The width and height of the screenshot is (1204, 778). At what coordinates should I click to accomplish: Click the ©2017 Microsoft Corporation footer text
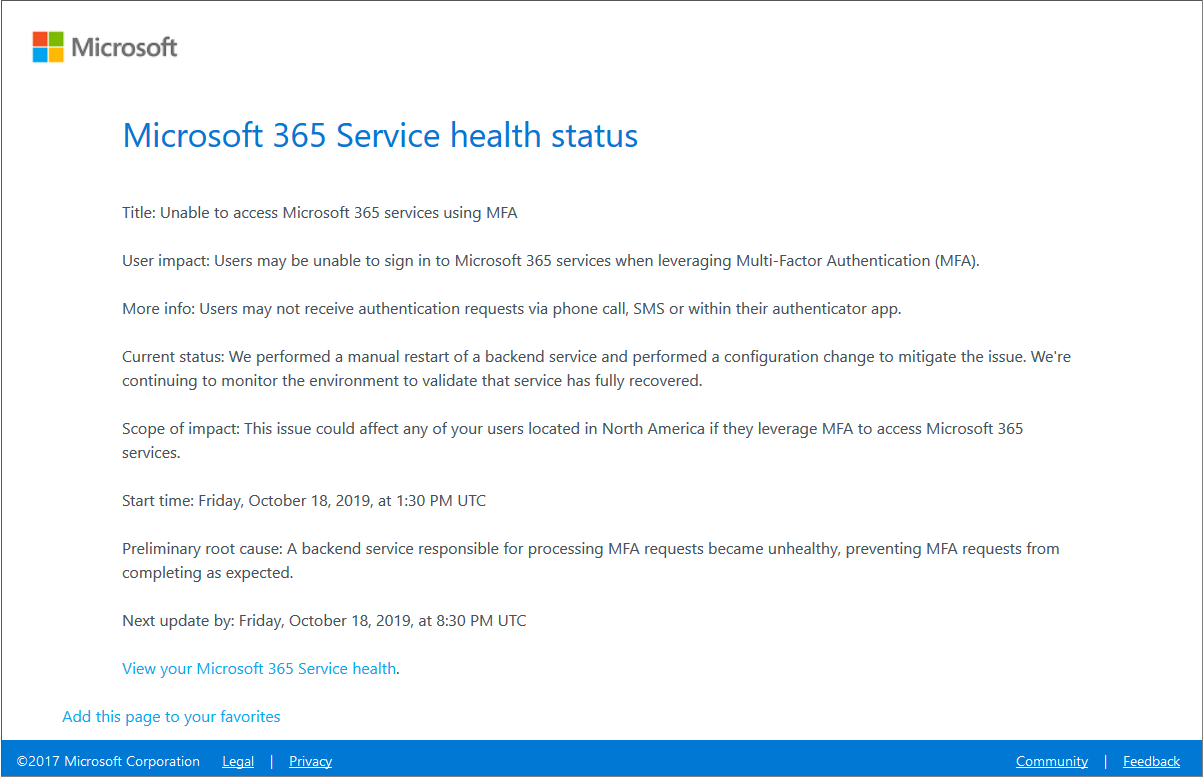click(108, 761)
